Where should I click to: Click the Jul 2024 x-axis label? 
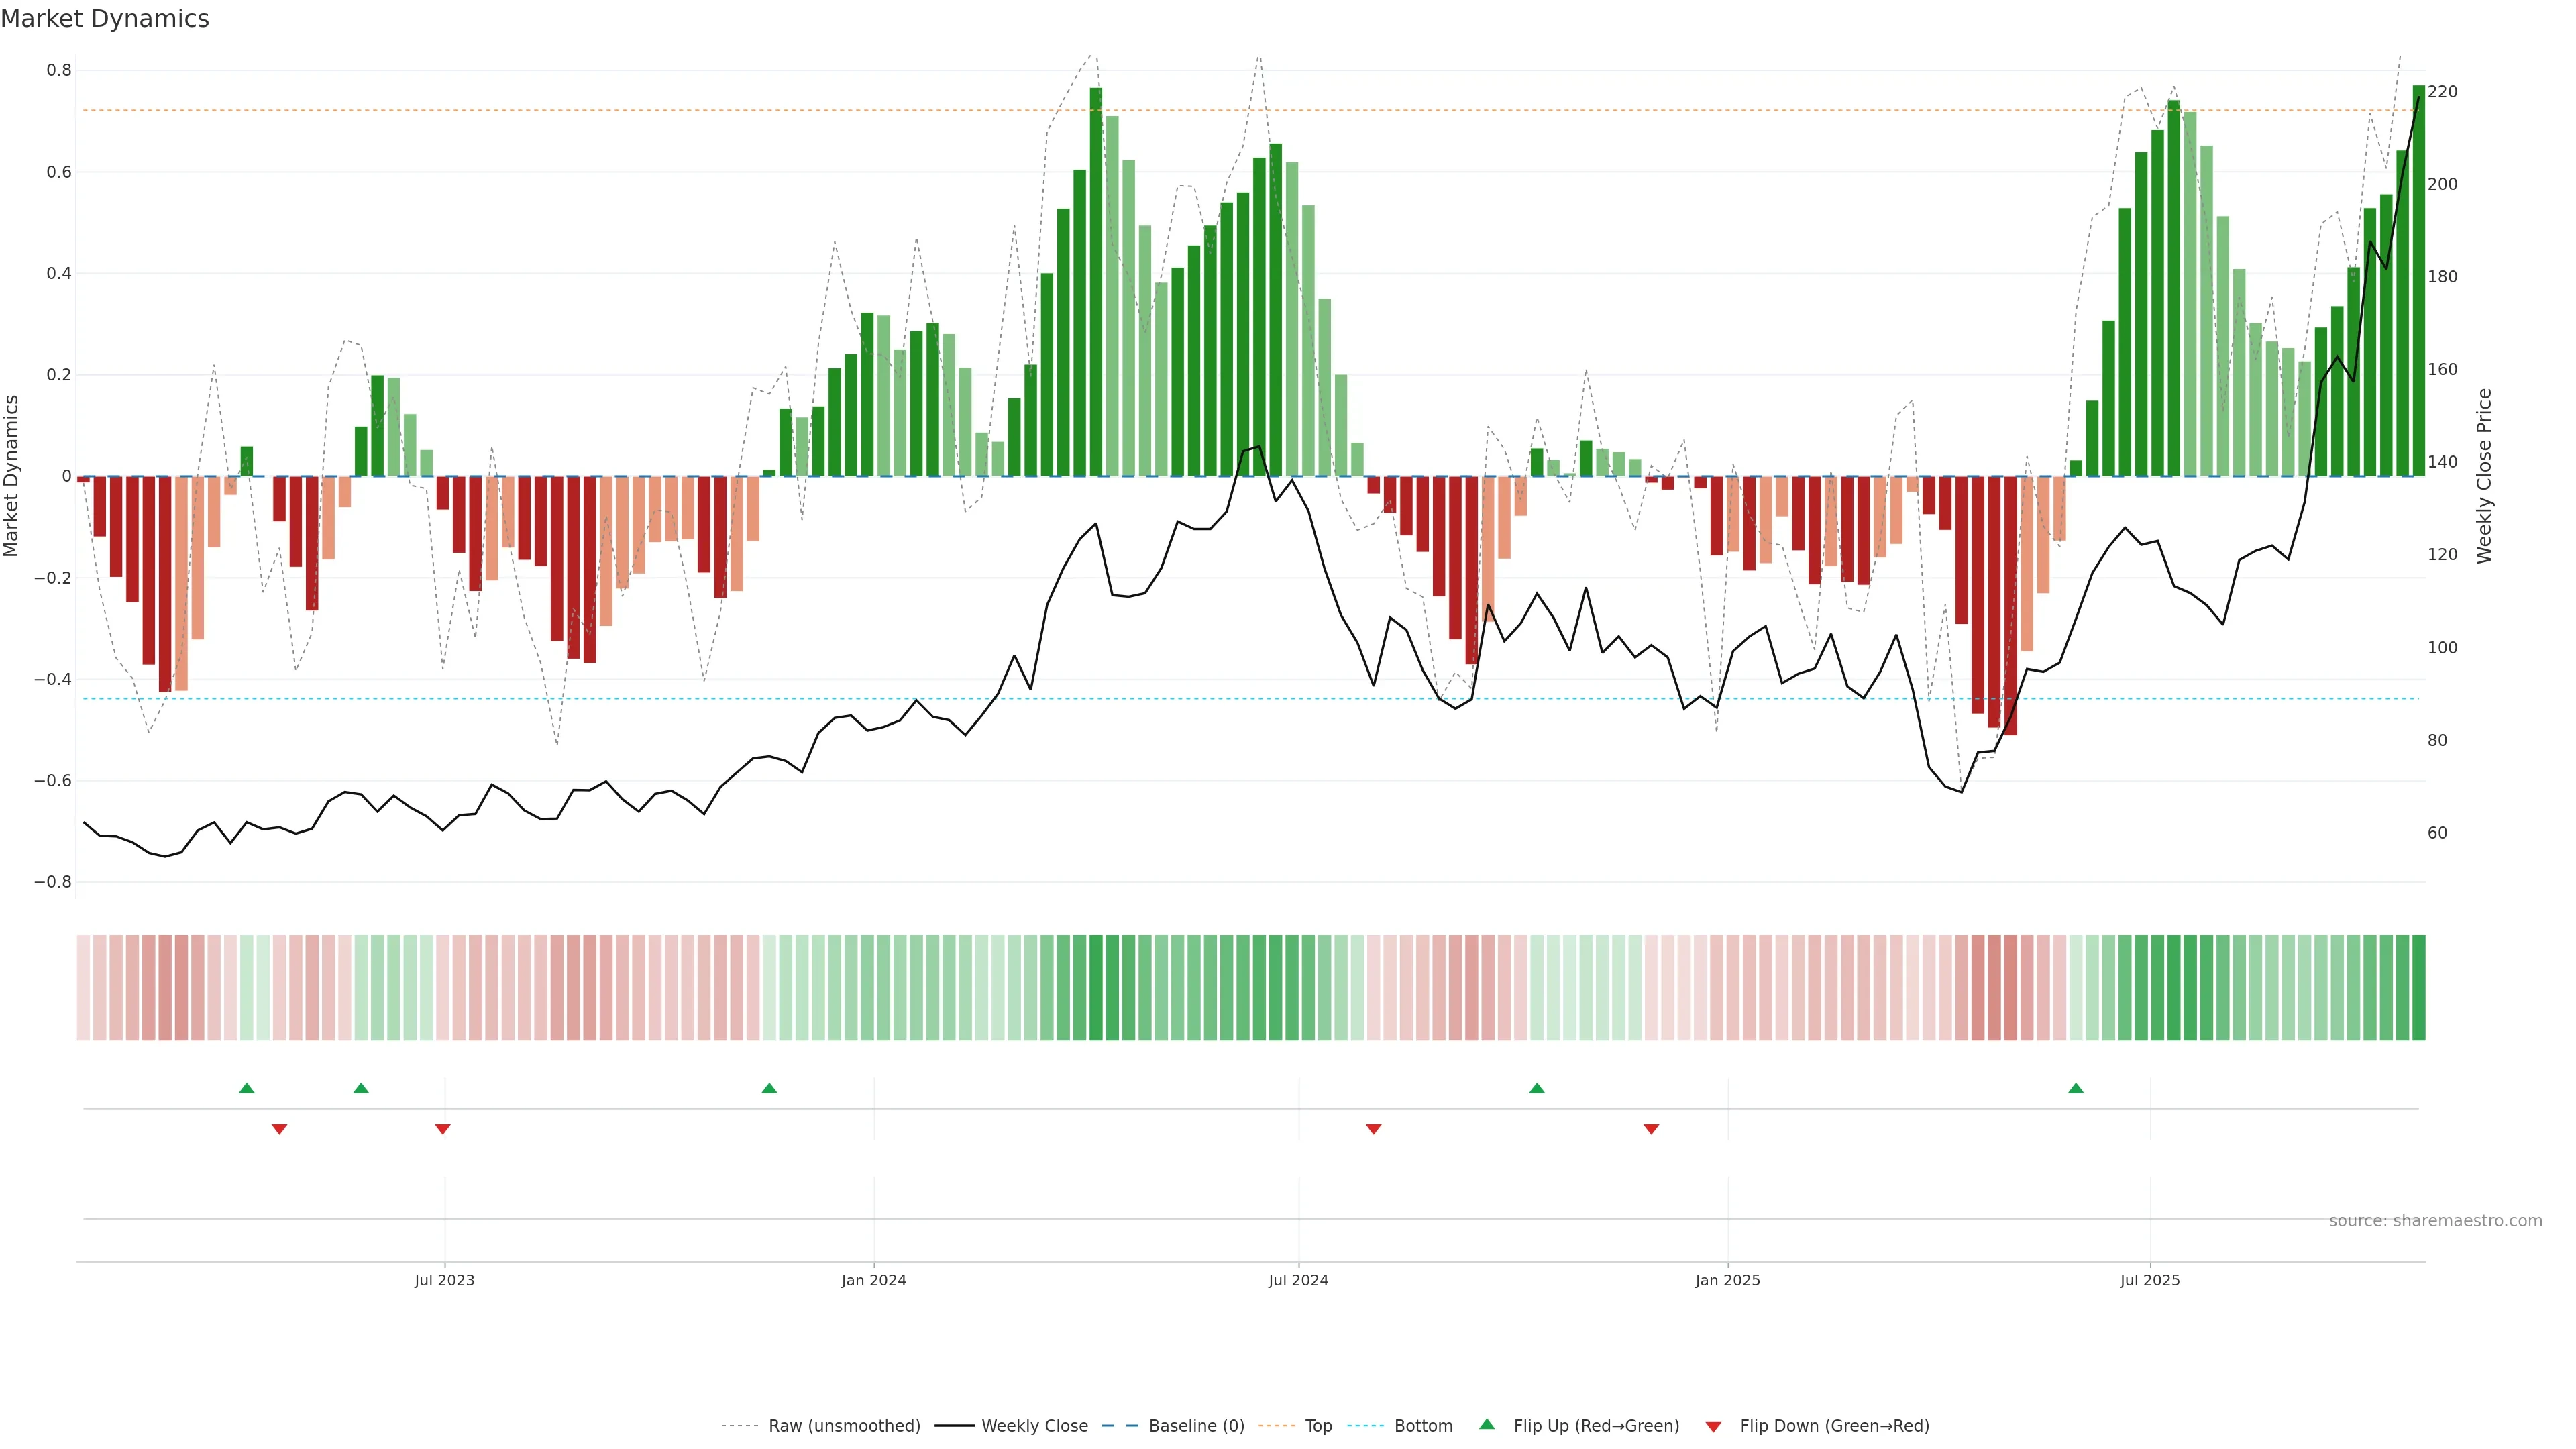tap(1298, 1280)
